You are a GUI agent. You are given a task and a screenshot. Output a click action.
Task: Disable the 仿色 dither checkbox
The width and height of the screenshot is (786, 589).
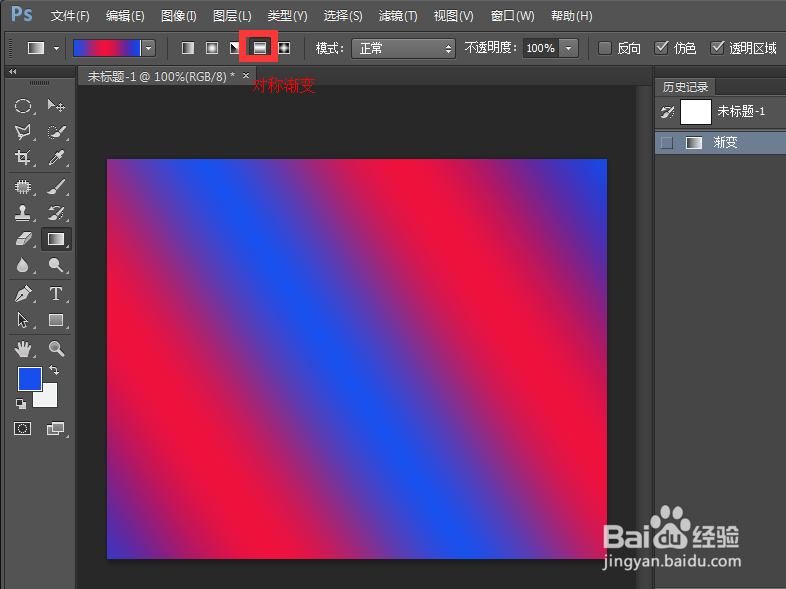pos(661,48)
